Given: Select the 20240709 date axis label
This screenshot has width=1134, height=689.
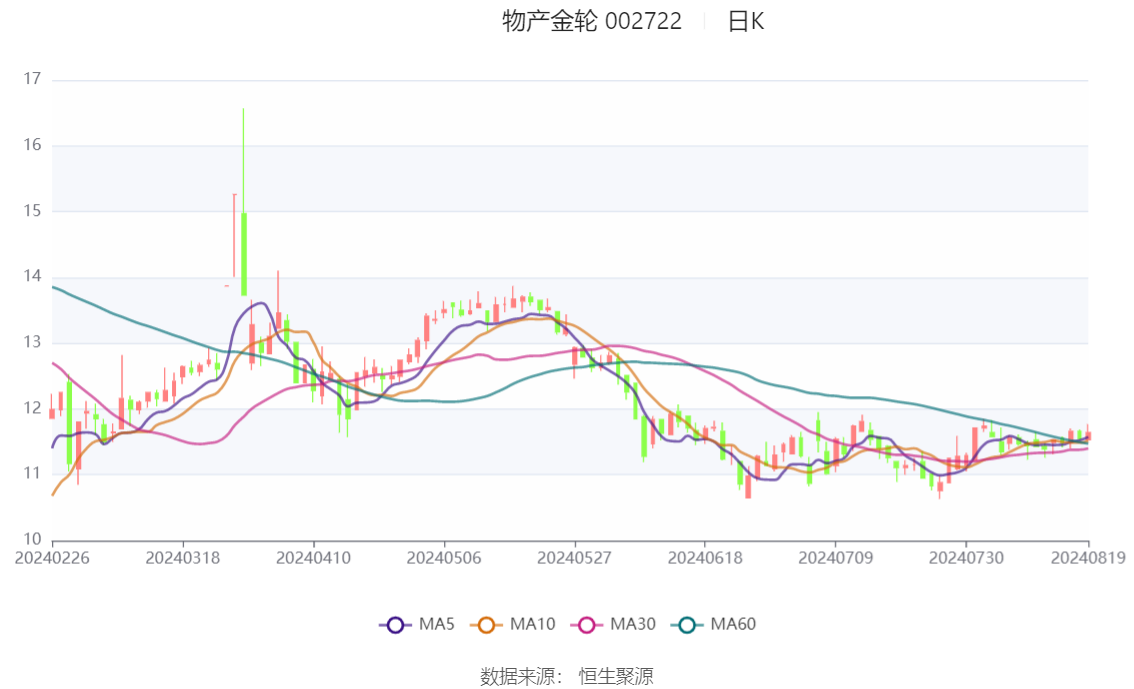Looking at the screenshot, I should point(835,558).
